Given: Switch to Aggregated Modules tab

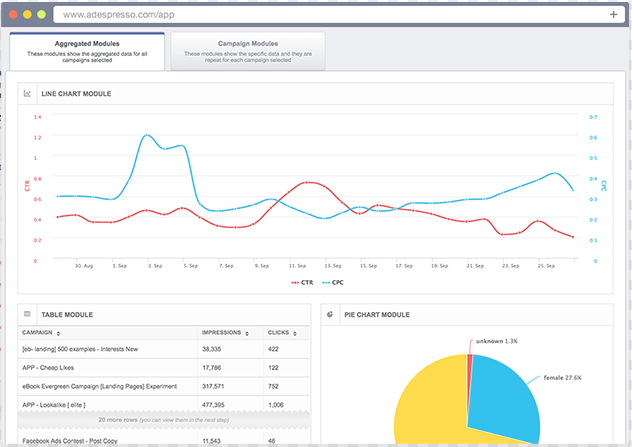Looking at the screenshot, I should coord(87,51).
